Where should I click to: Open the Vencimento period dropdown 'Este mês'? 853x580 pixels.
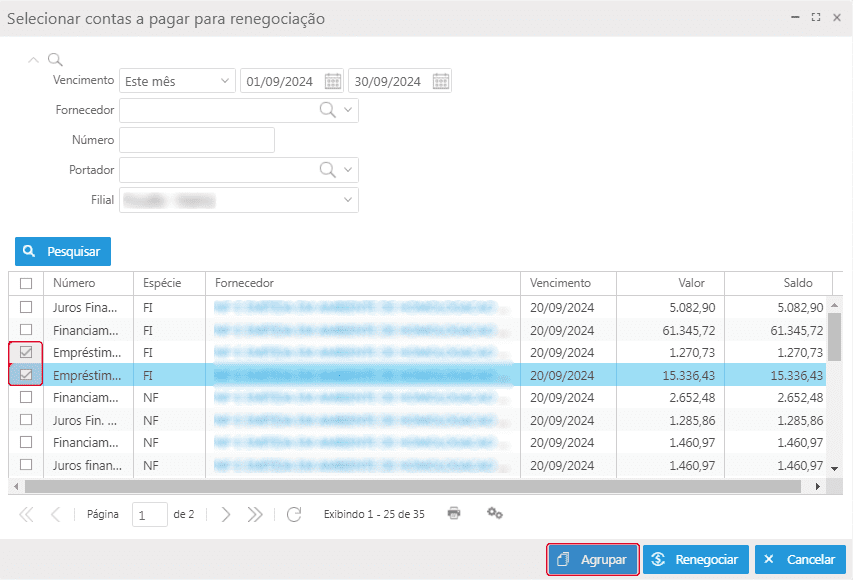coord(176,81)
